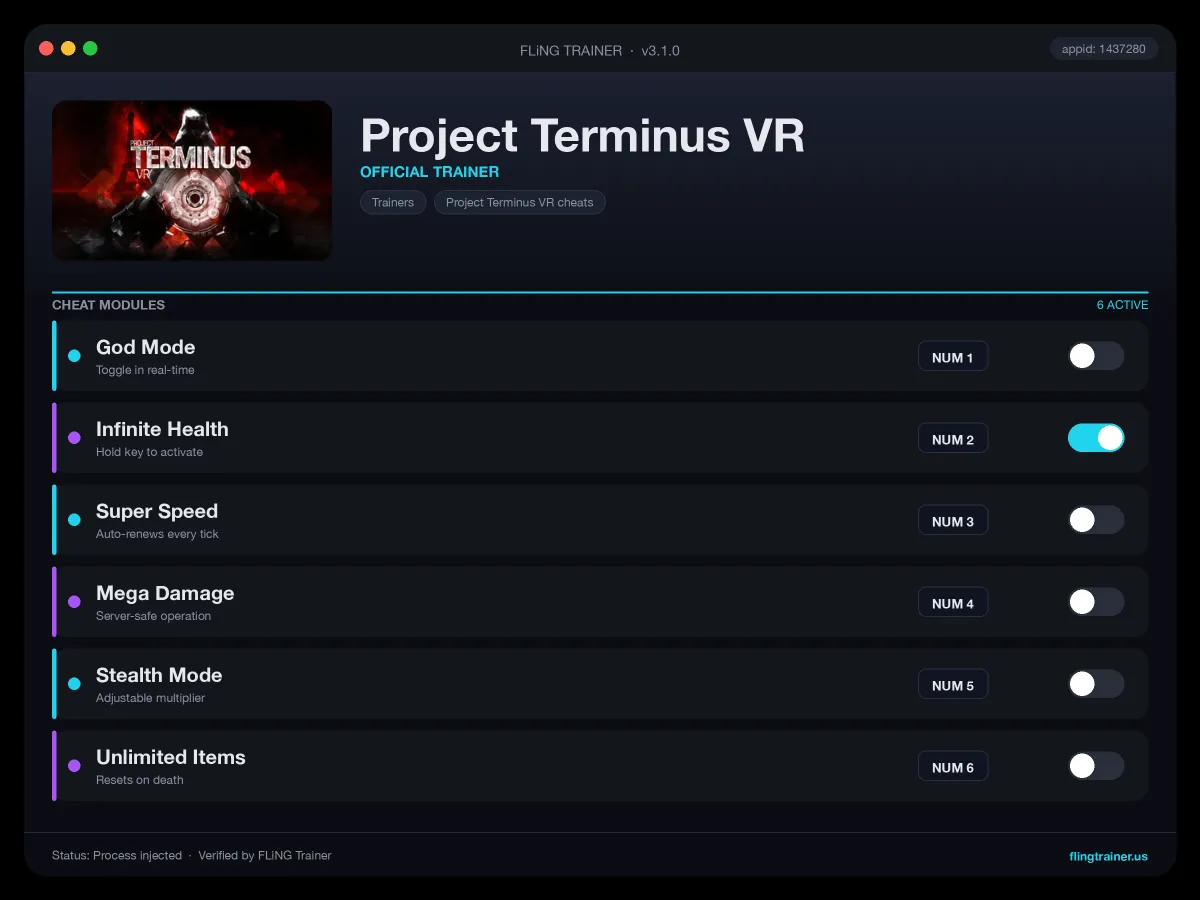Click the purple dot beside Unlimited Items
1200x900 pixels.
pyautogui.click(x=74, y=766)
